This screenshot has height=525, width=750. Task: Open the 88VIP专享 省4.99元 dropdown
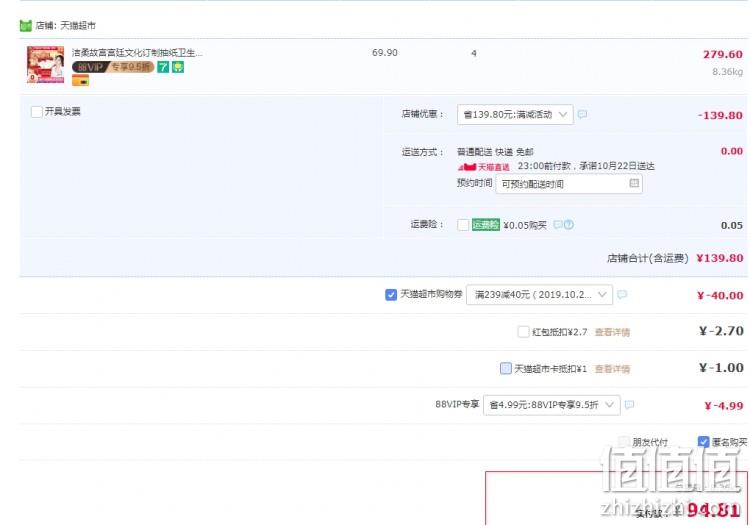(551, 405)
